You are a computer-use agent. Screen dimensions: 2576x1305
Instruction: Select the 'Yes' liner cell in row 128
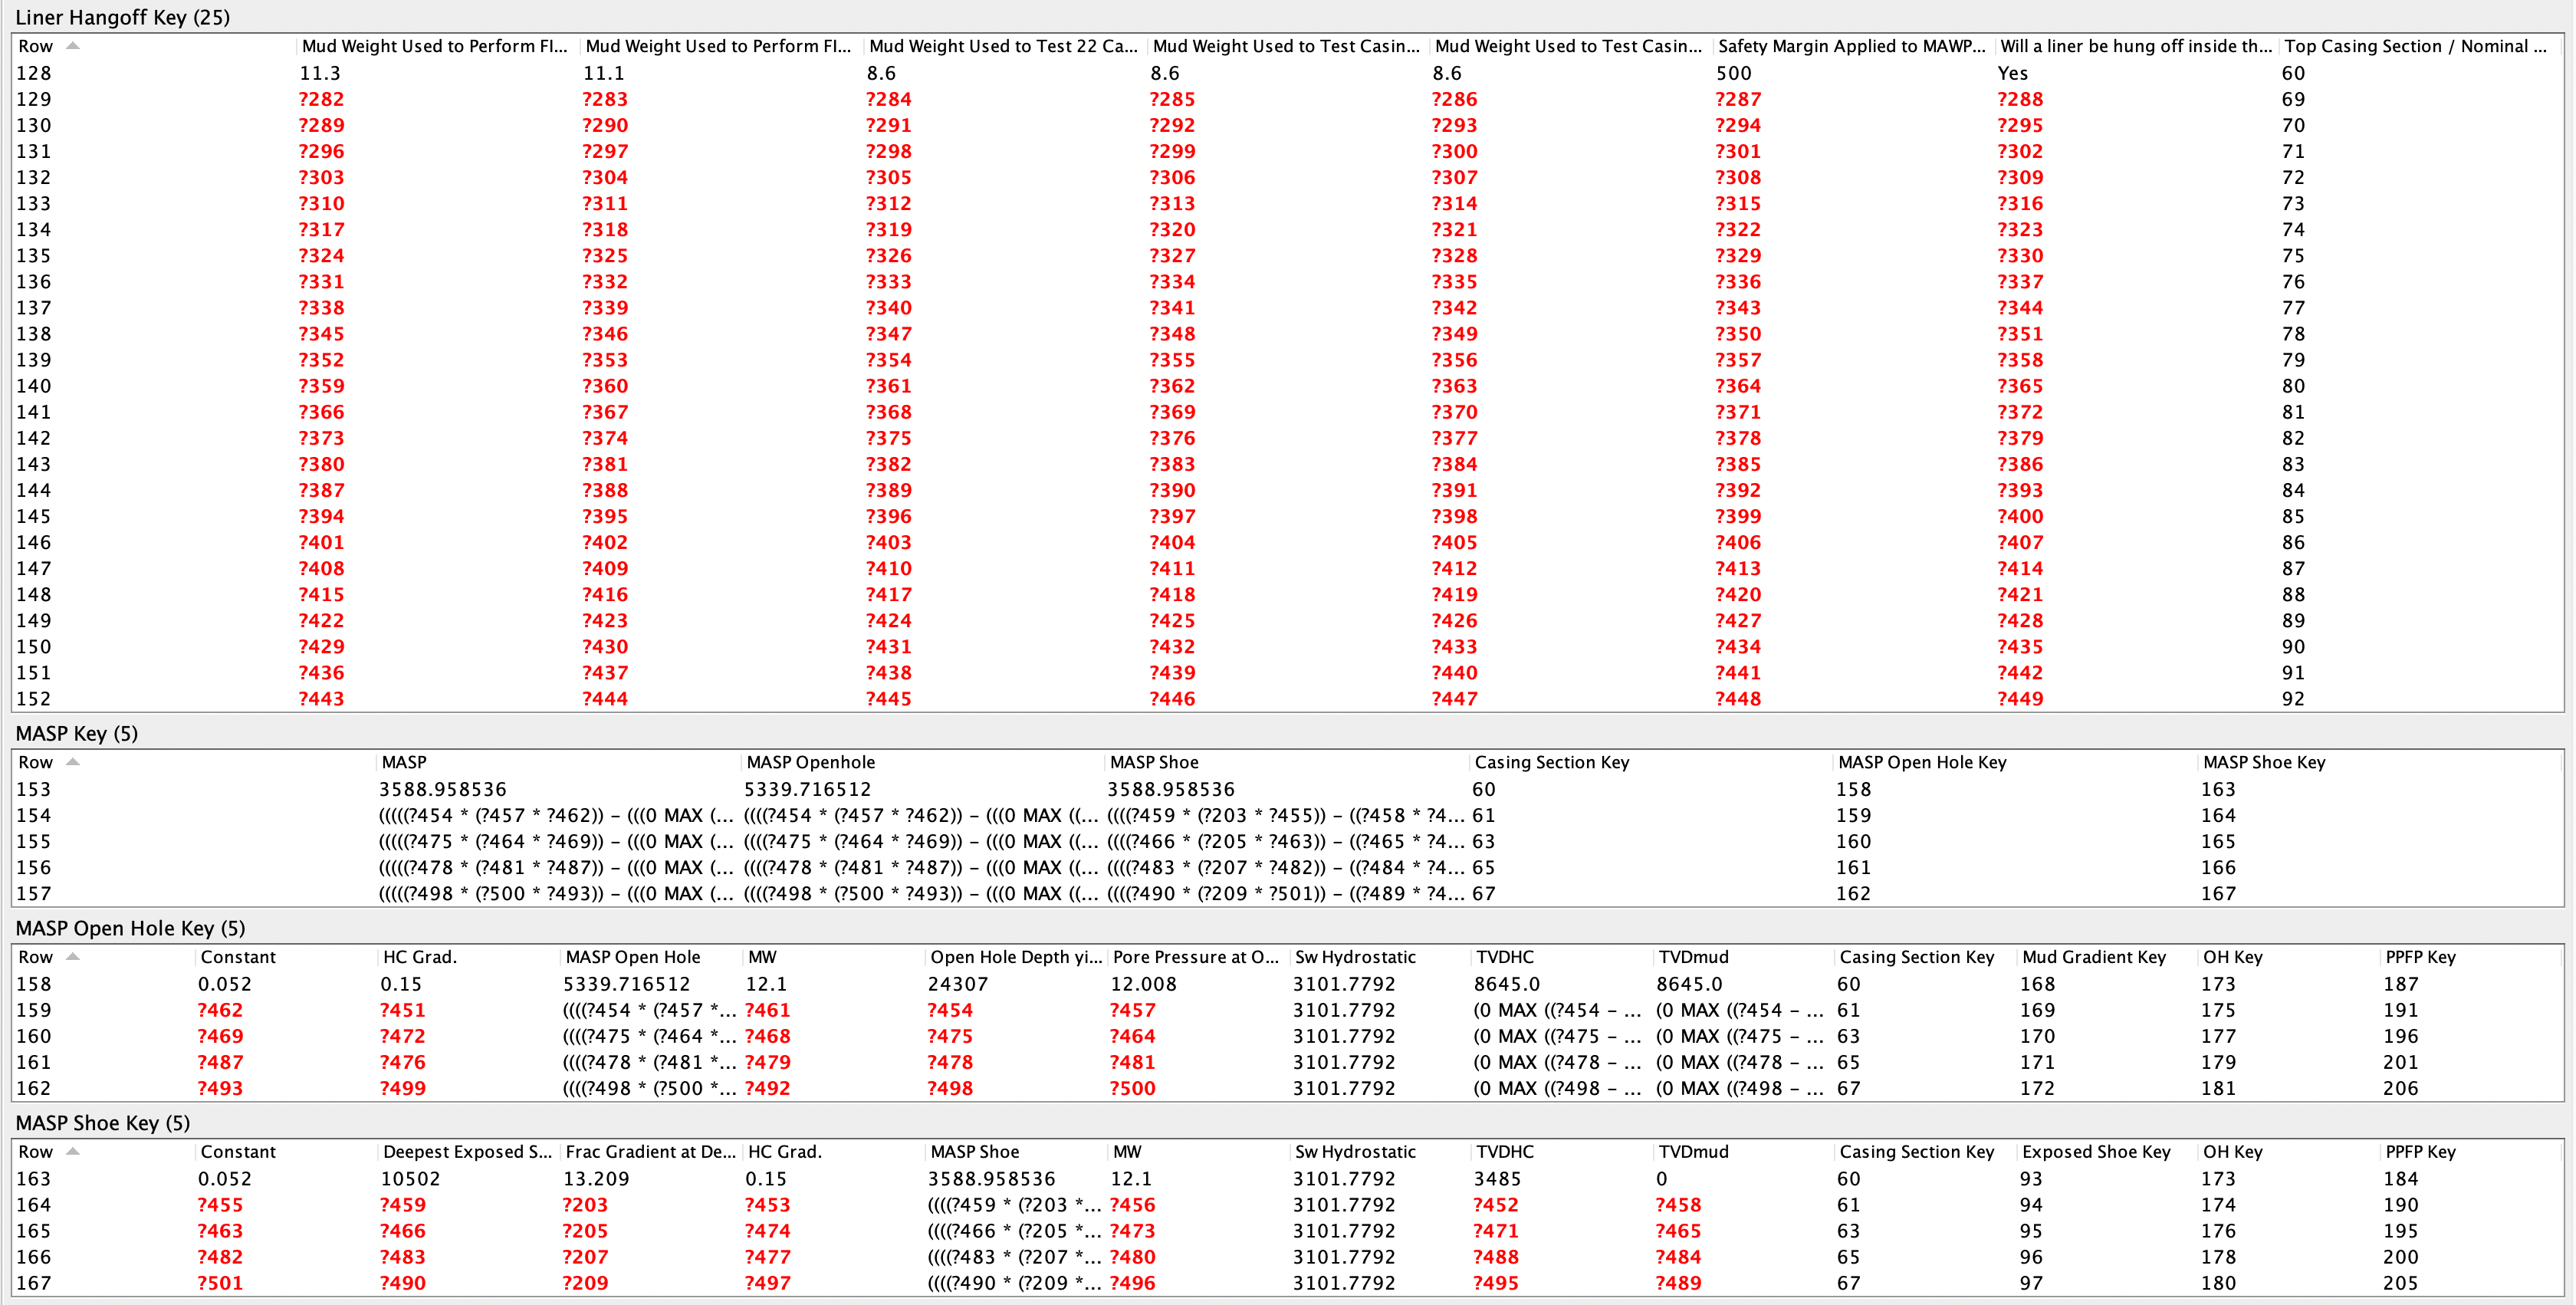(2012, 73)
